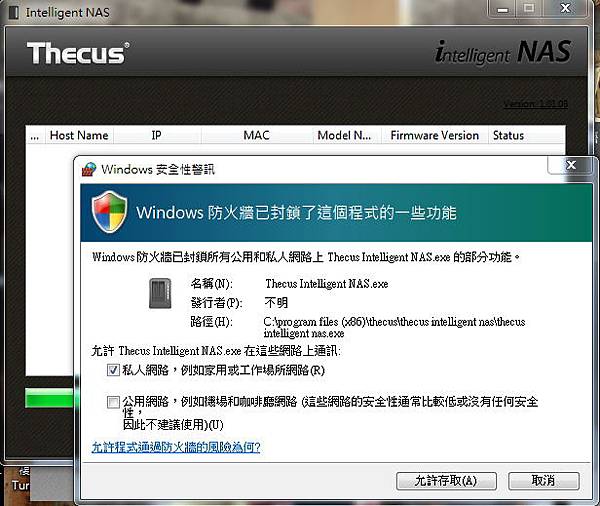Click the Windows firewall shield icon
600x506 pixels.
click(x=109, y=212)
